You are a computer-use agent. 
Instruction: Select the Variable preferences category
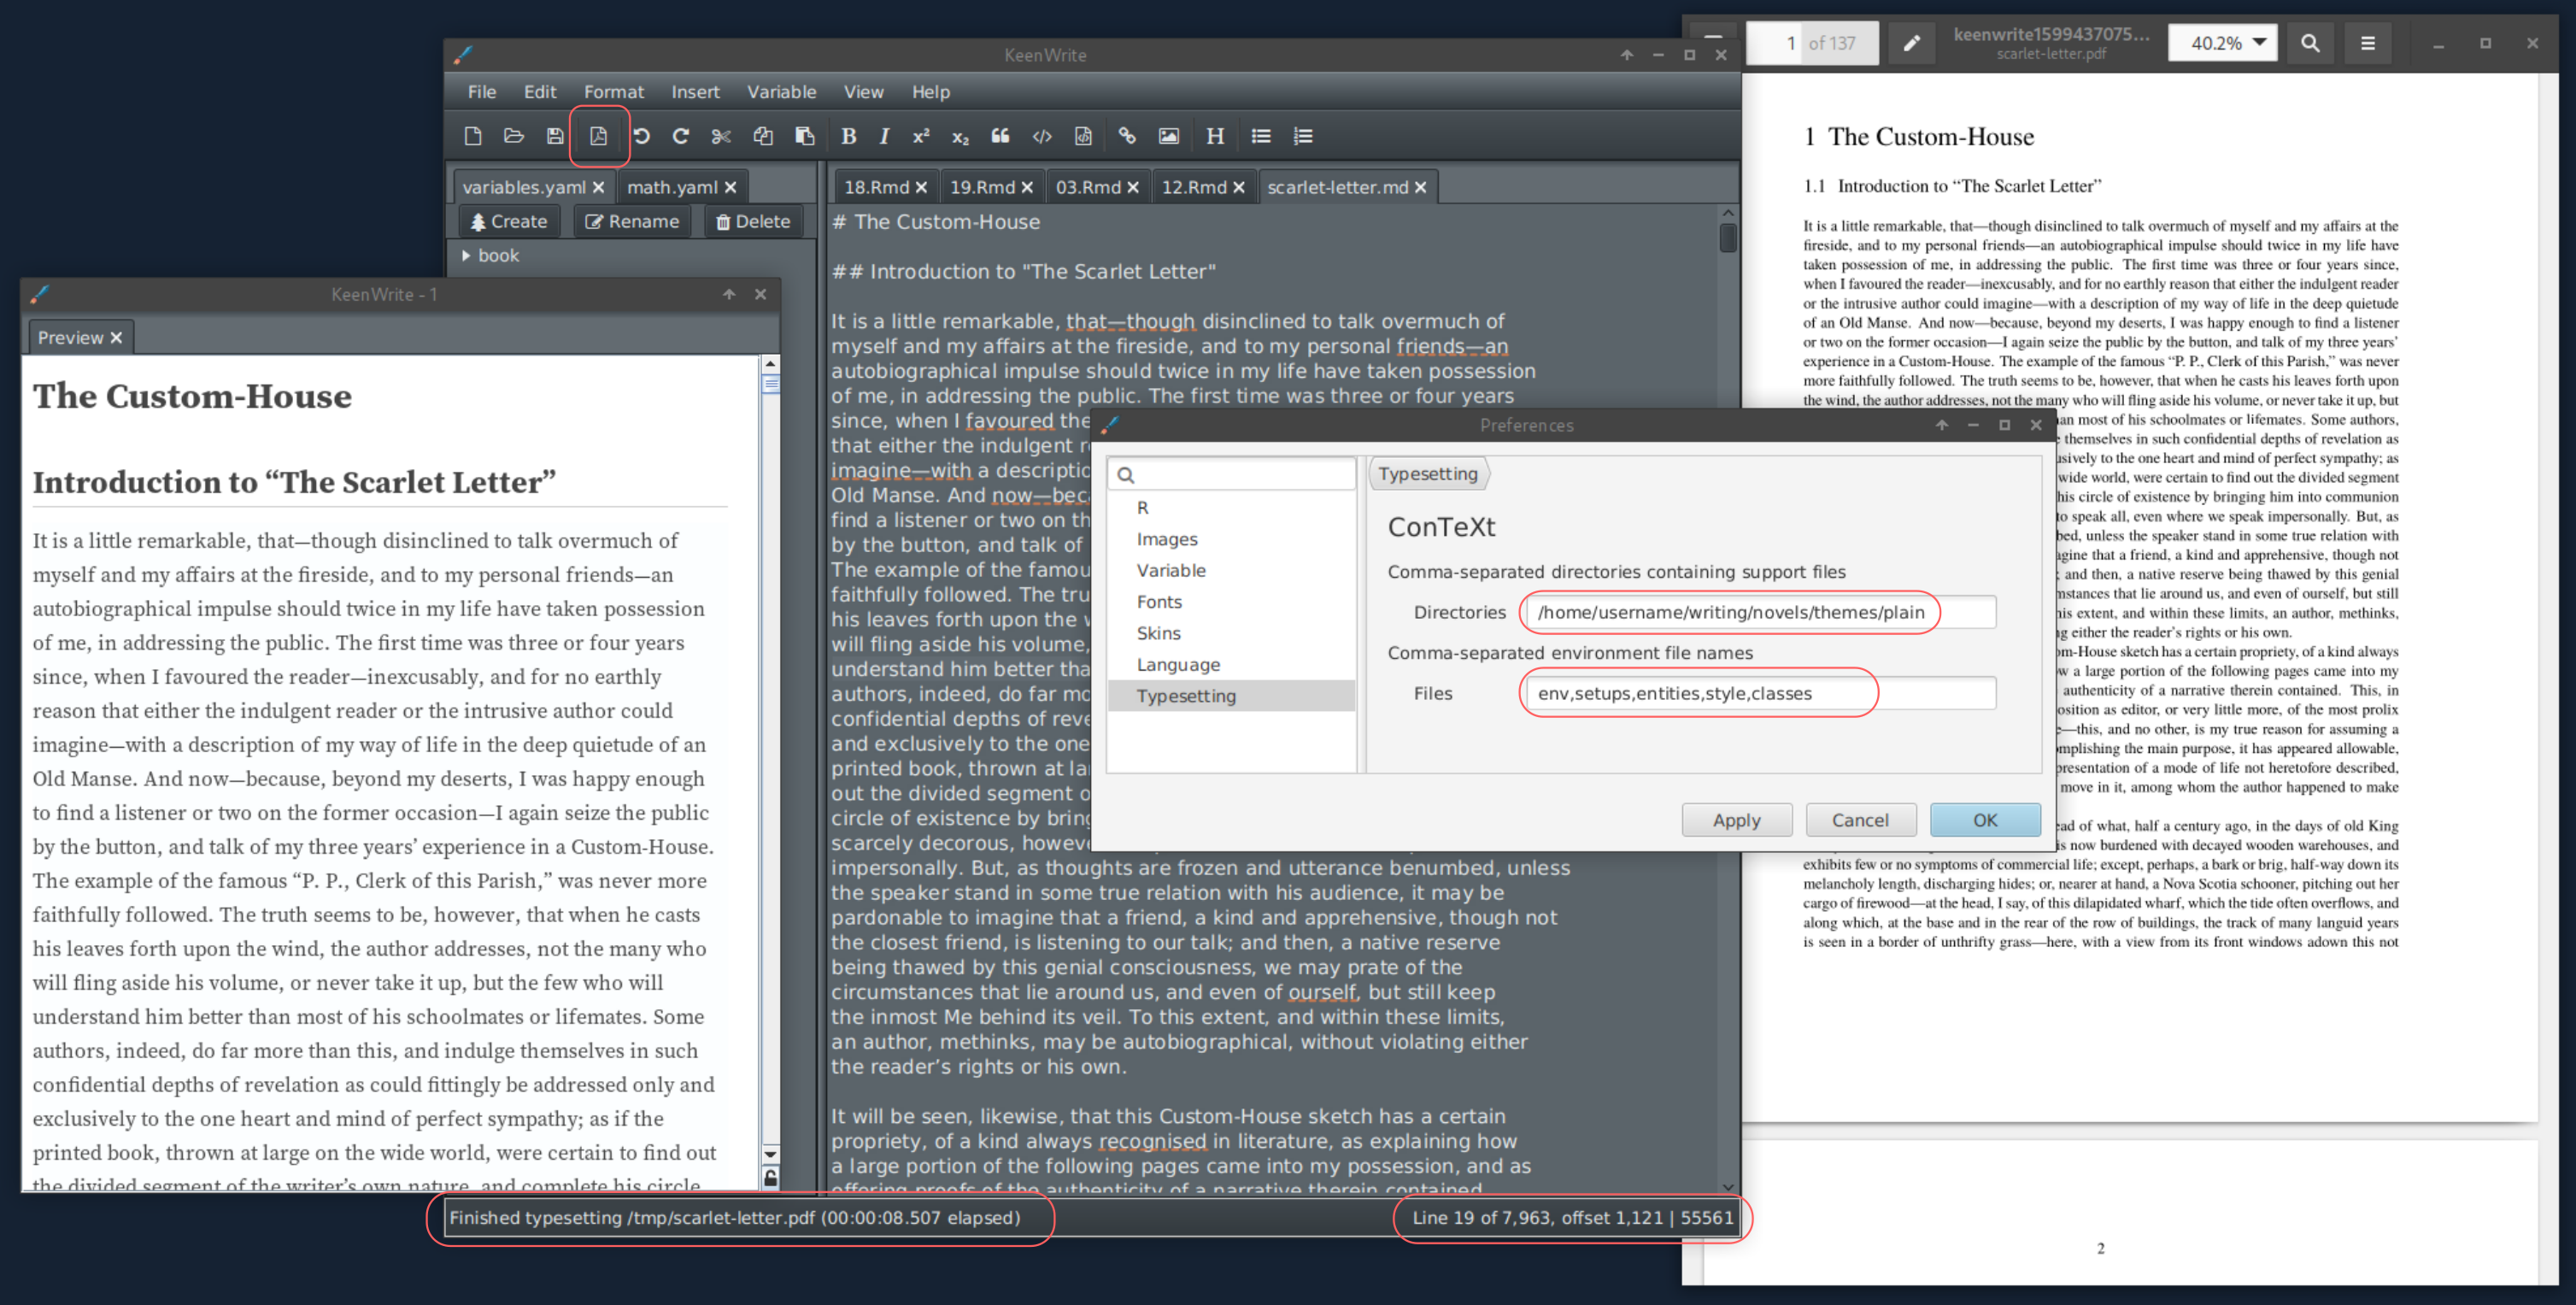click(x=1231, y=570)
